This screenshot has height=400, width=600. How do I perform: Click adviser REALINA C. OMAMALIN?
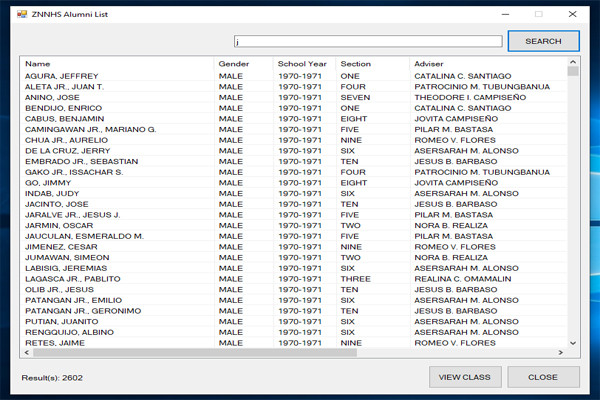click(x=463, y=279)
